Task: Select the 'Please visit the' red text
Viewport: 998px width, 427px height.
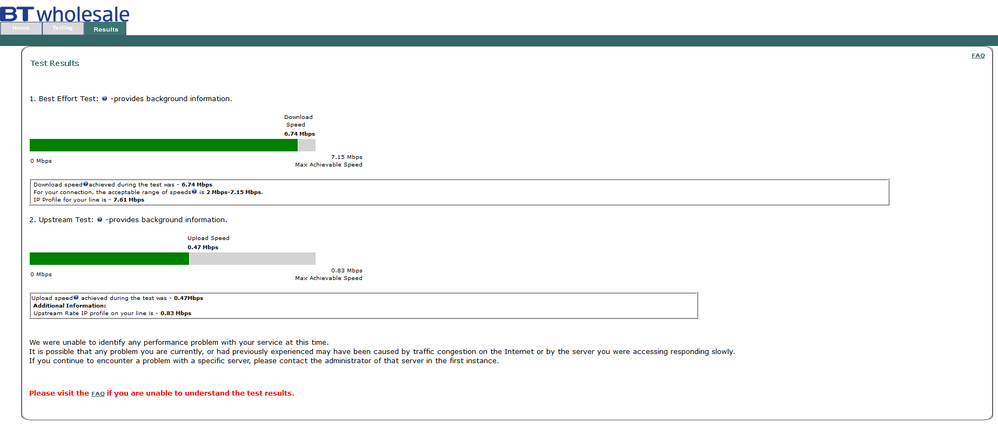Action: click(59, 393)
